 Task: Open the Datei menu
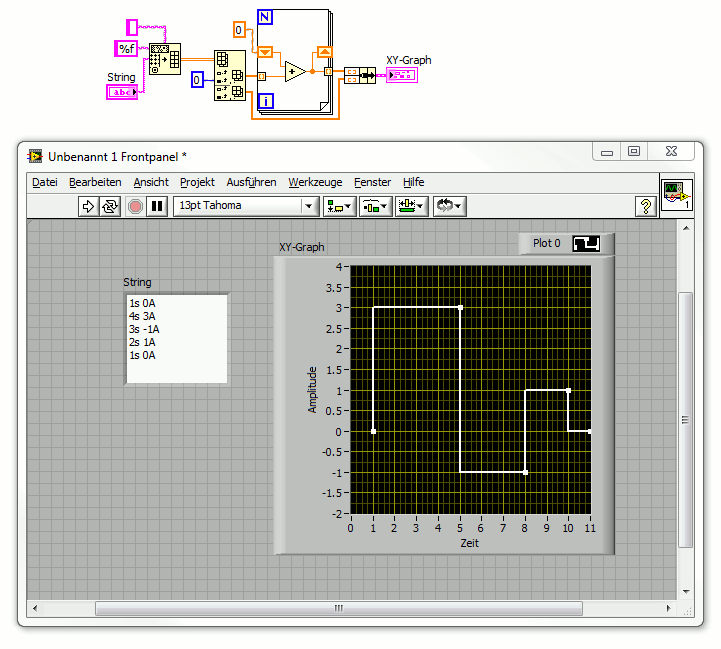(45, 182)
